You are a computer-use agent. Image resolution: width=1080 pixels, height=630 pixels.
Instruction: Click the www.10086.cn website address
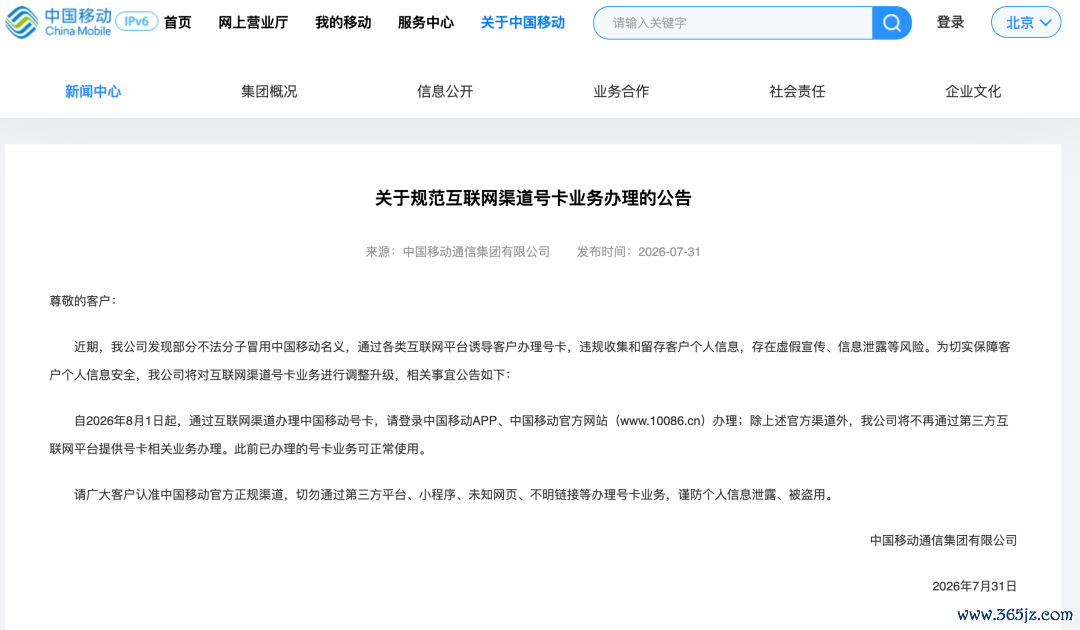(x=662, y=421)
